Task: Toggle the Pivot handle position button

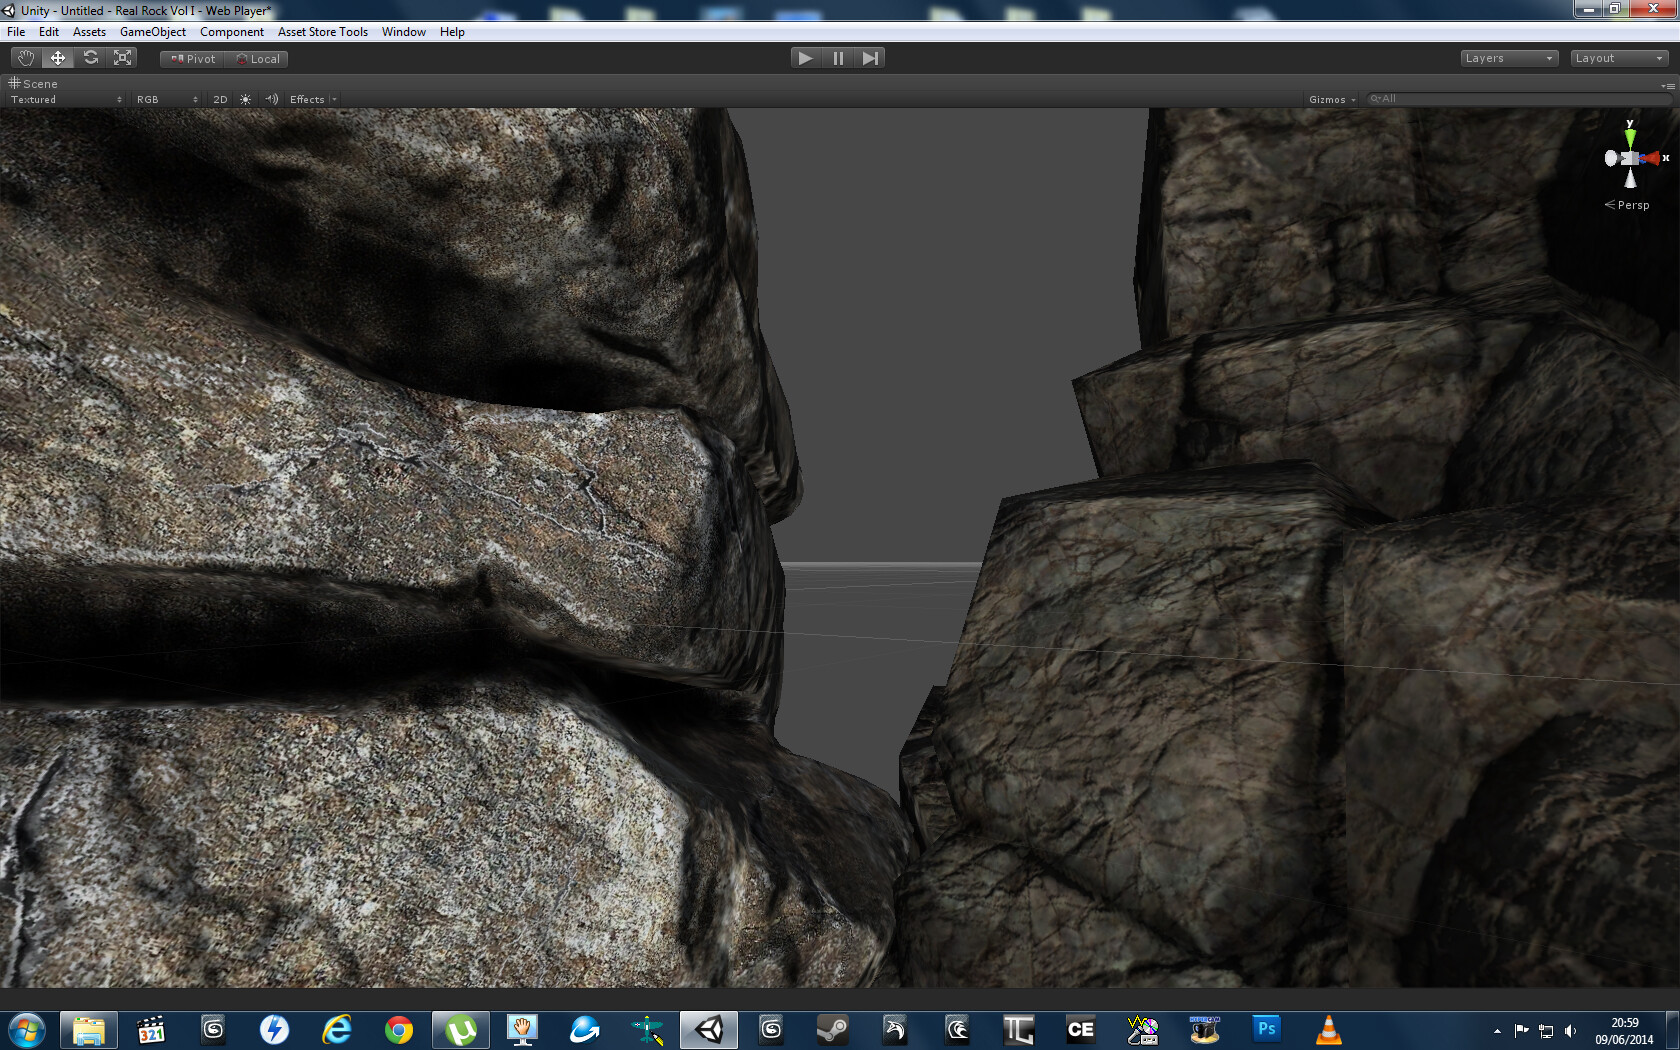Action: coord(193,59)
